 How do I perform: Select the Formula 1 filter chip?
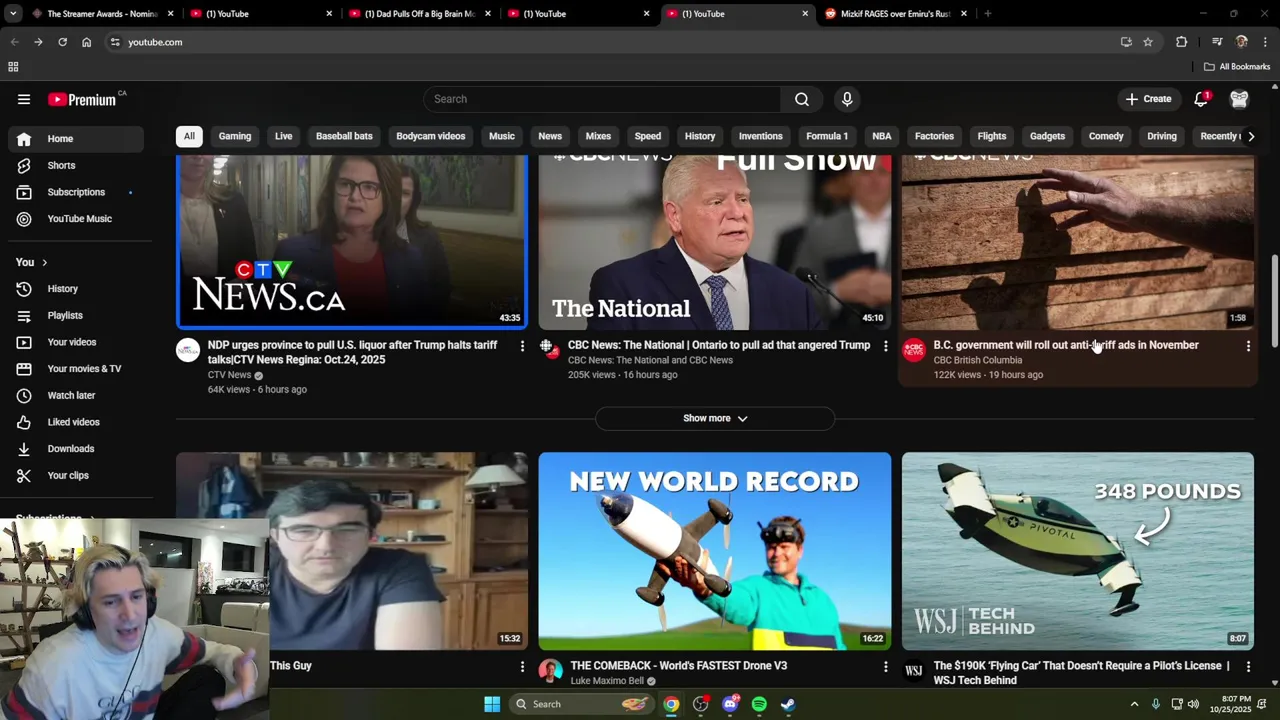[x=827, y=136]
